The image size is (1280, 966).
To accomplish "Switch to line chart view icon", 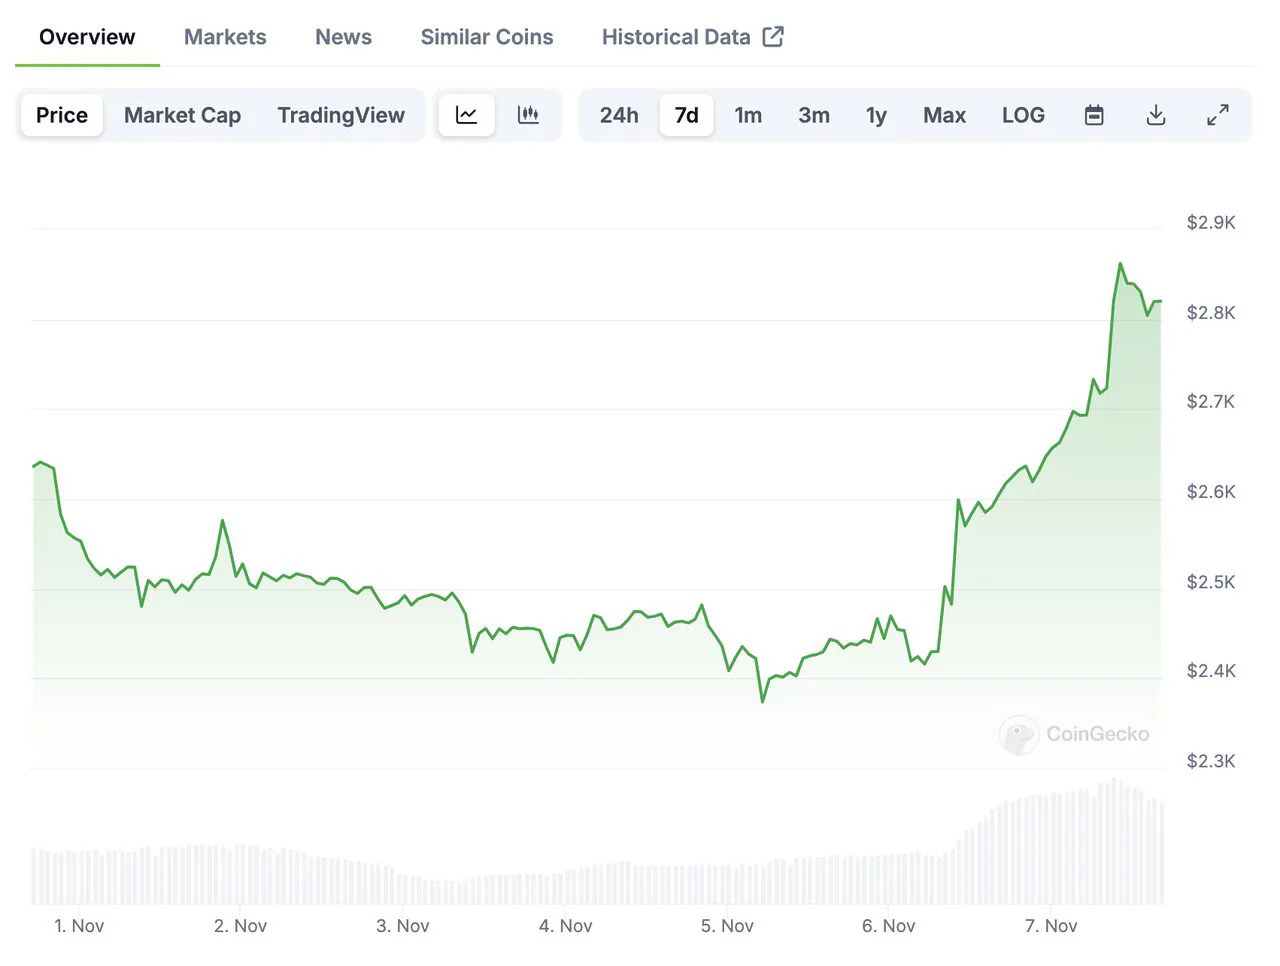I will (x=466, y=115).
